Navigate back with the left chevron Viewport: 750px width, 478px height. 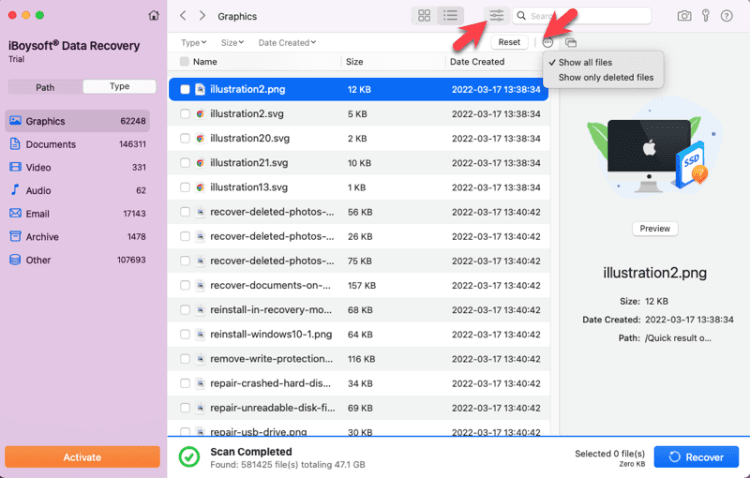coord(183,16)
